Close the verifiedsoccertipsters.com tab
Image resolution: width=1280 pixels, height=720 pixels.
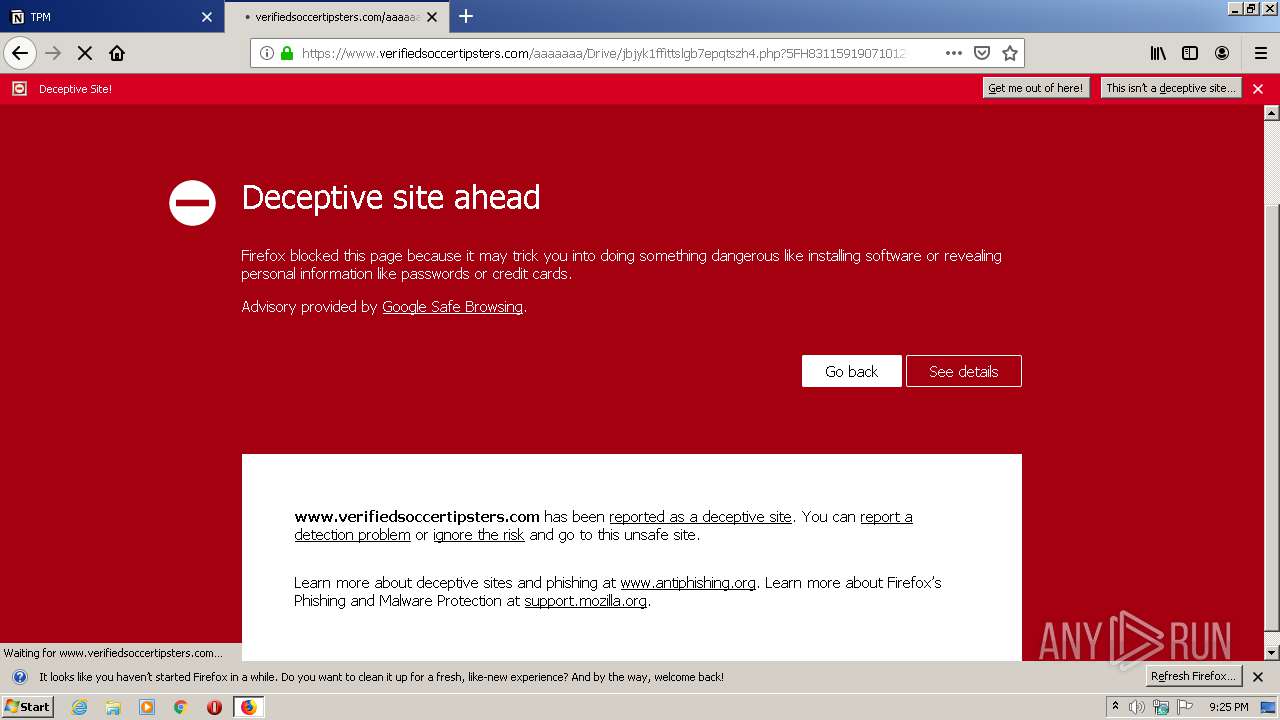coord(432,17)
